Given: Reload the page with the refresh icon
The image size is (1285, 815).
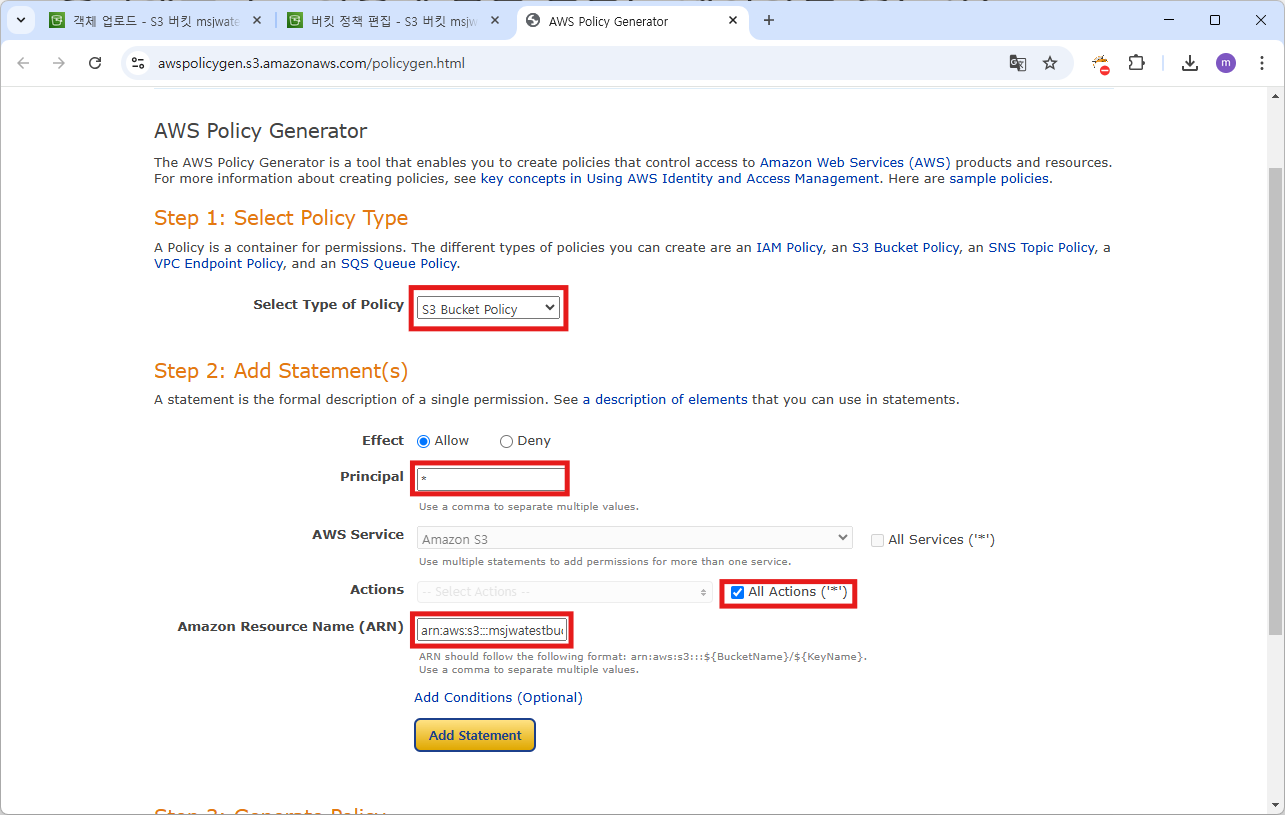Looking at the screenshot, I should coord(95,63).
